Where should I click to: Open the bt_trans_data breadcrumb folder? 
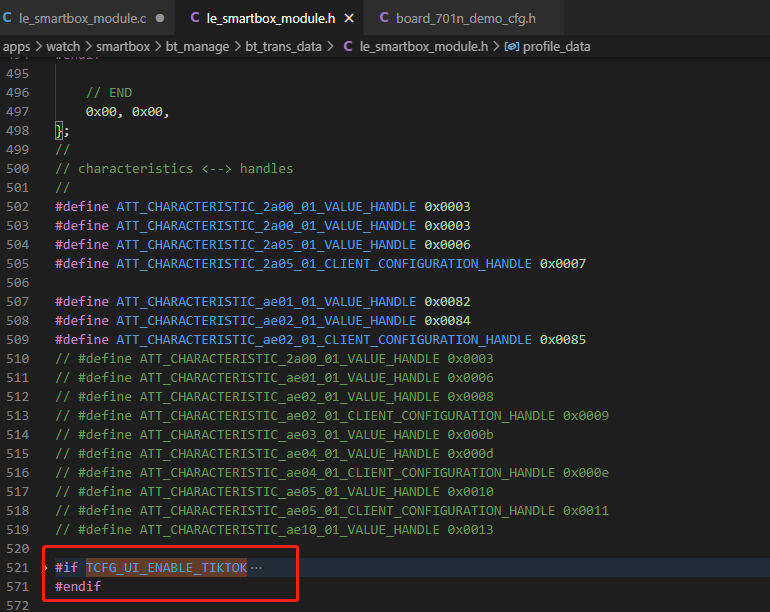(x=283, y=47)
